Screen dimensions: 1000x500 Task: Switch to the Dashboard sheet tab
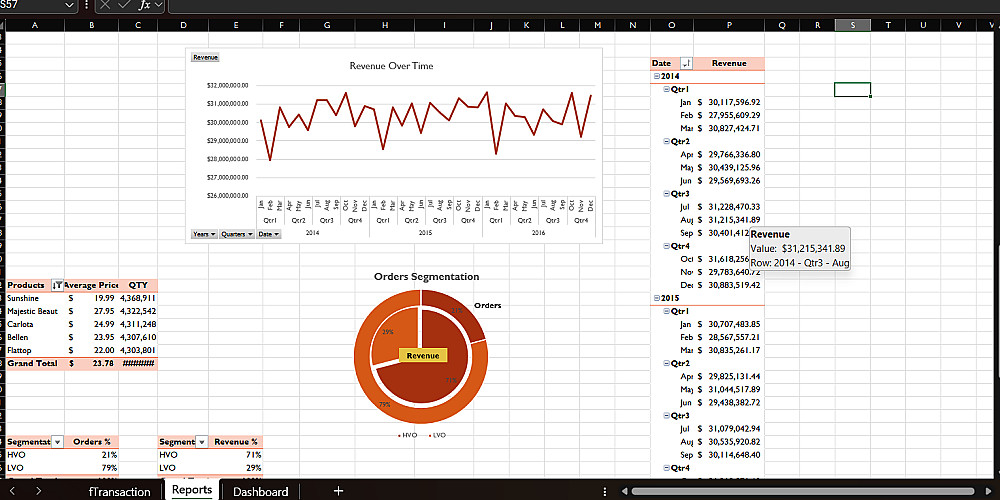click(x=260, y=491)
